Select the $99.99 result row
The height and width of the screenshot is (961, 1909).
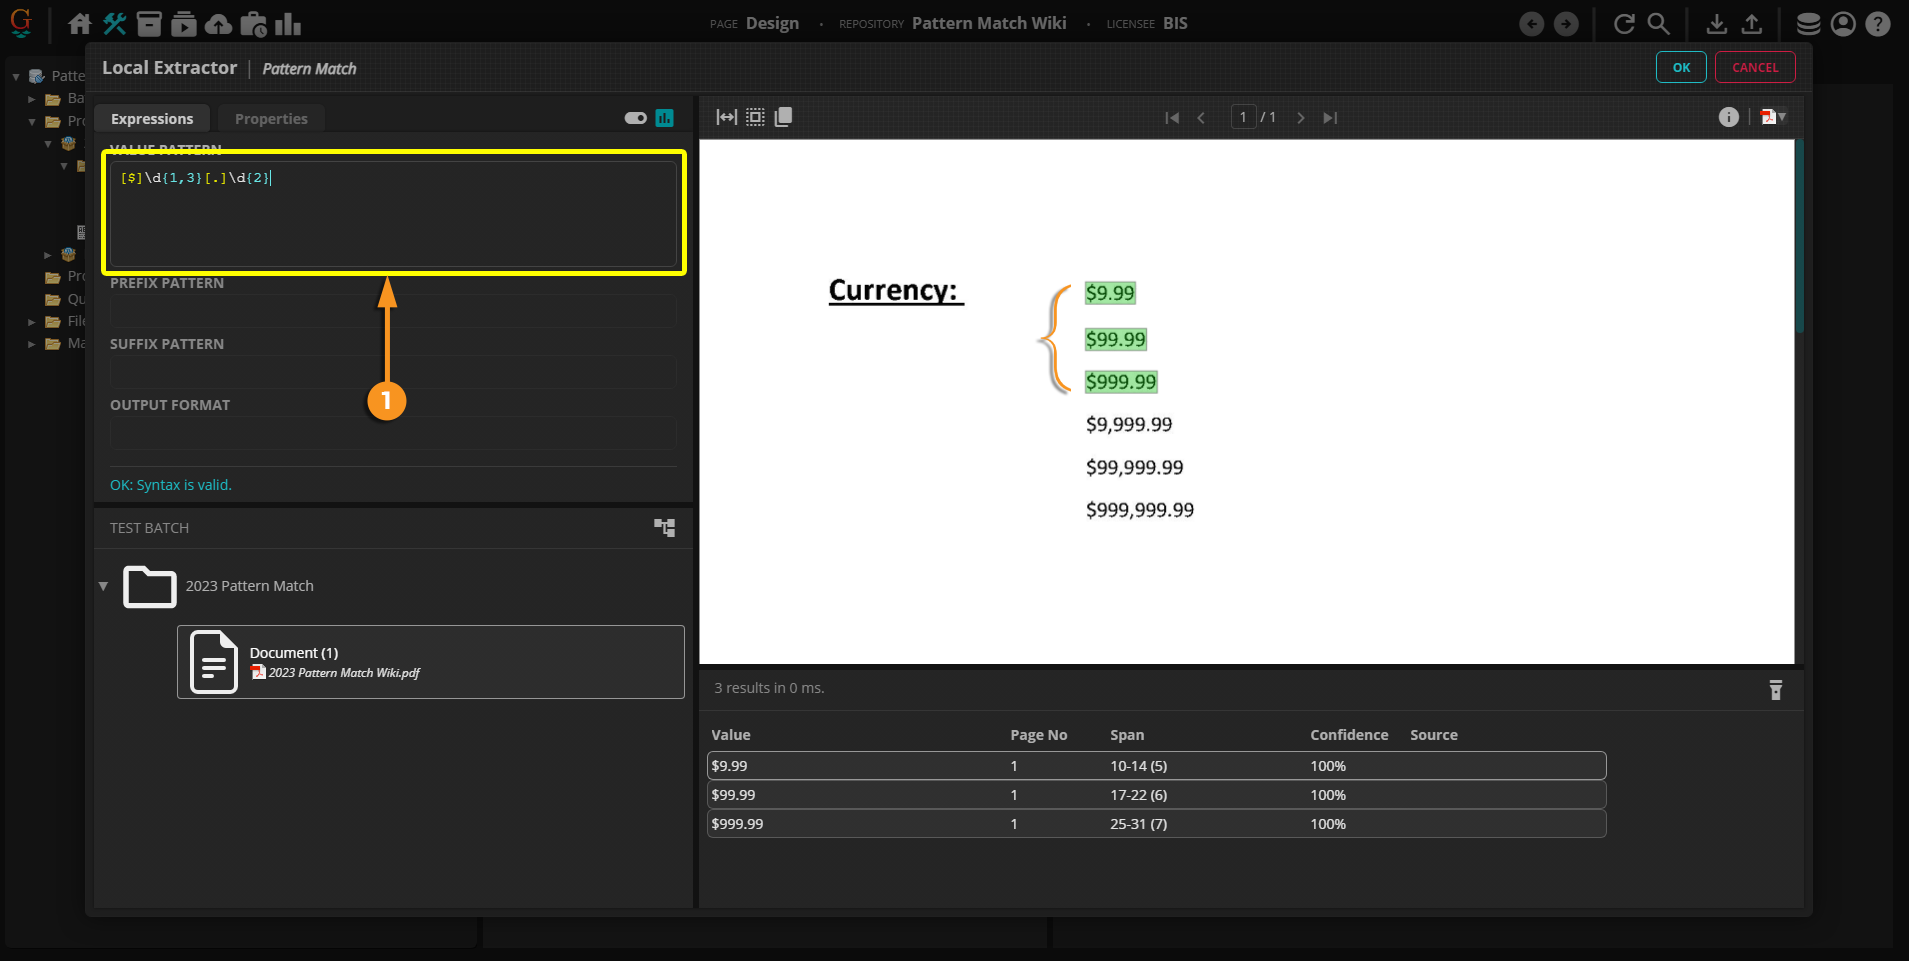tap(1155, 795)
